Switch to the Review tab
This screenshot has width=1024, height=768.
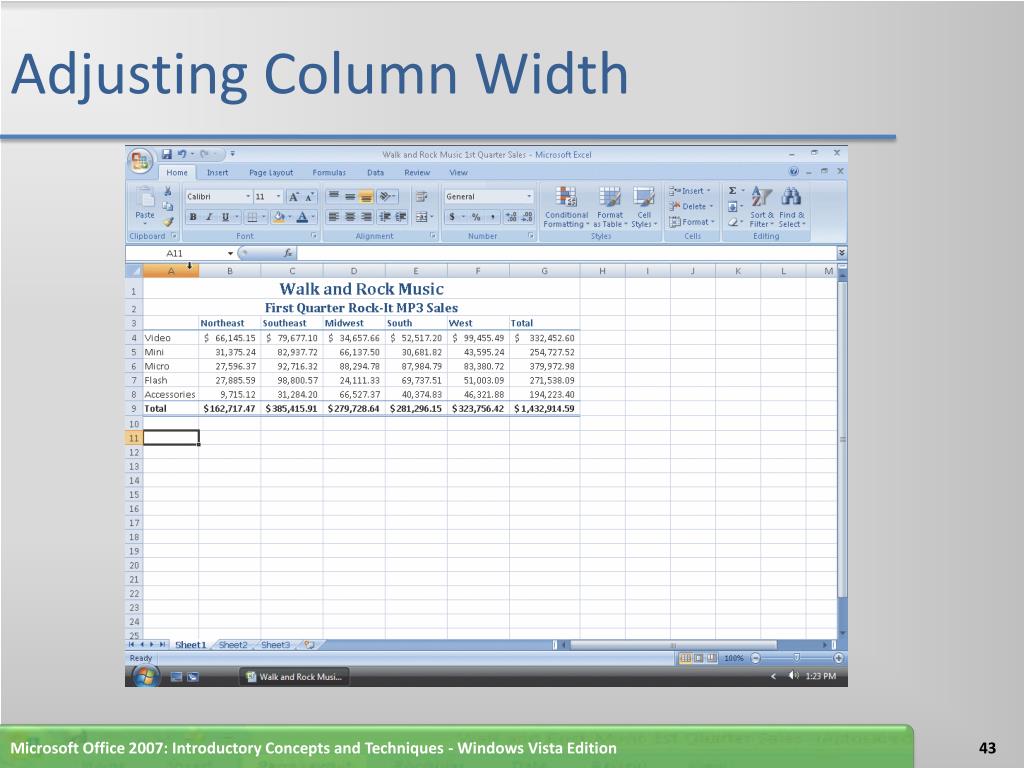point(417,172)
